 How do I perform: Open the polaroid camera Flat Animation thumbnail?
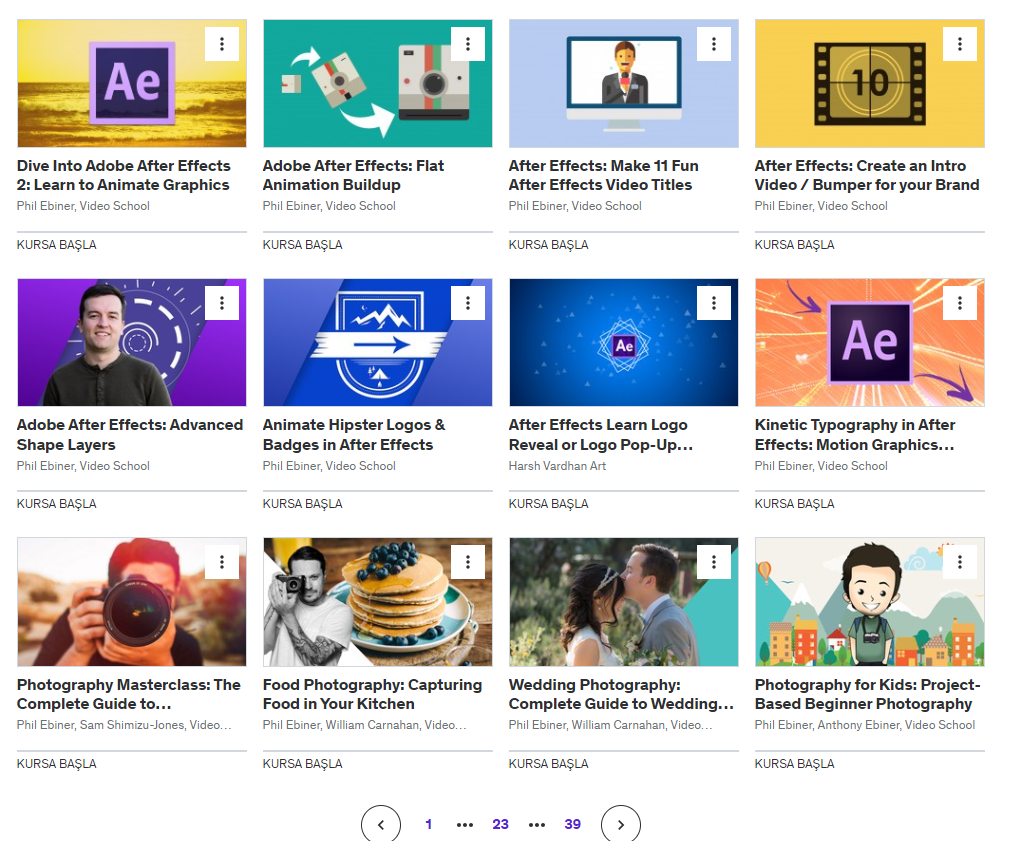tap(378, 83)
